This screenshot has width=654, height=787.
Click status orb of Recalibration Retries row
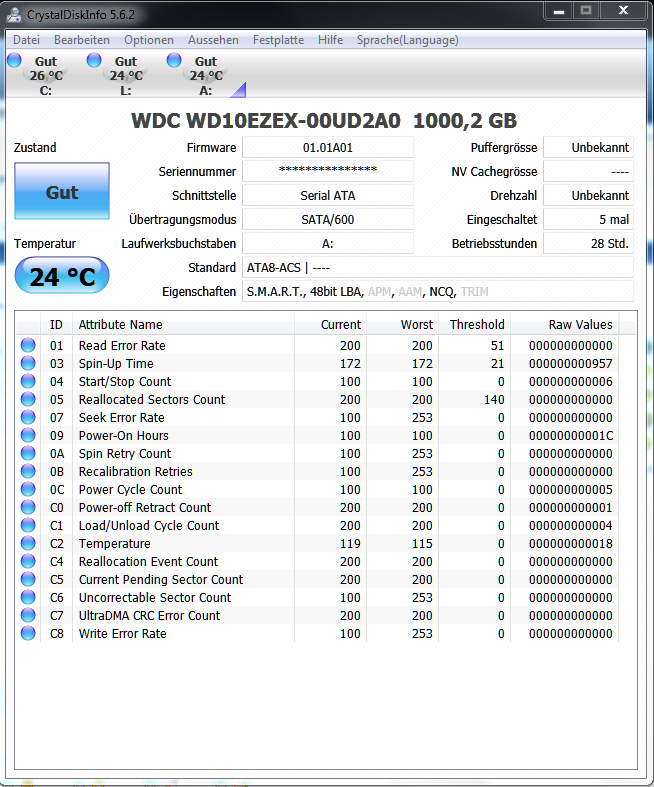pyautogui.click(x=28, y=471)
